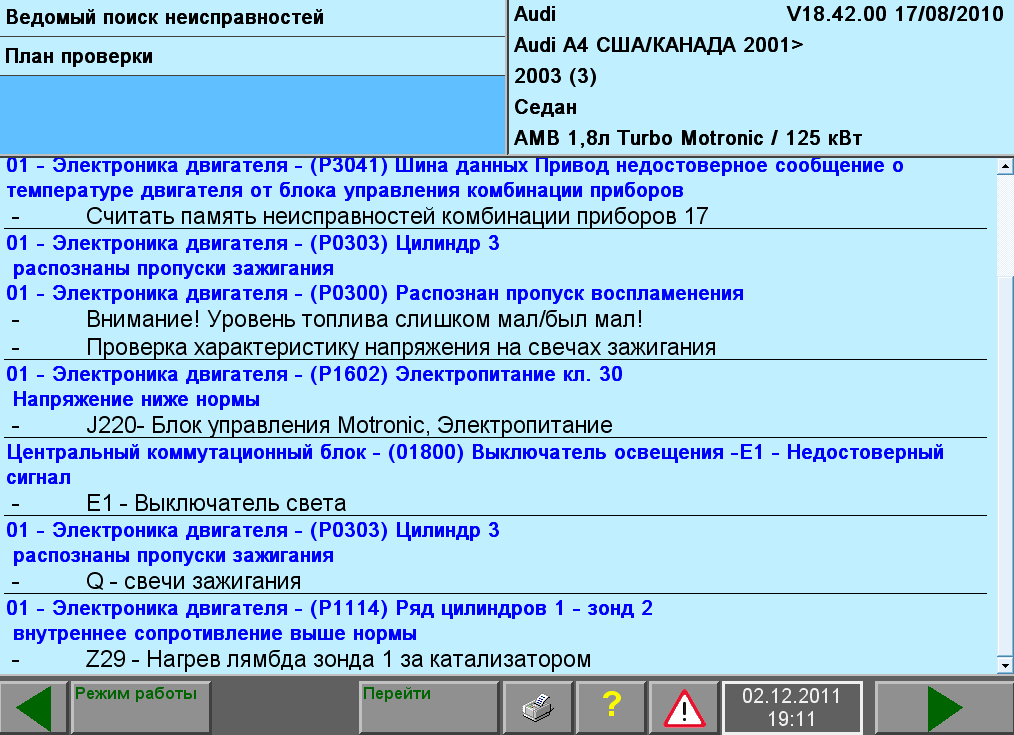
Task: Open help with the yellow question mark
Action: point(611,708)
